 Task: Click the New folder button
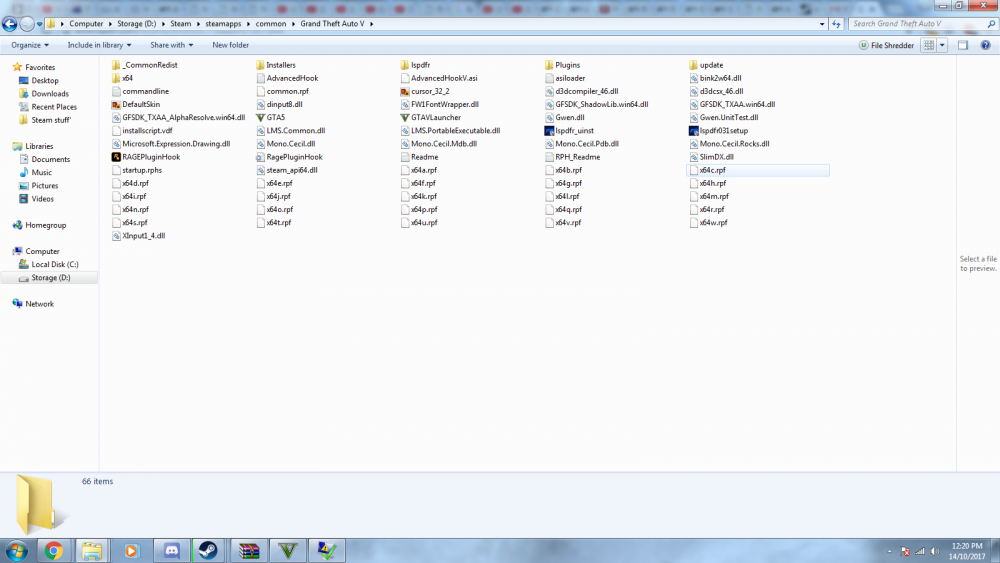[230, 45]
